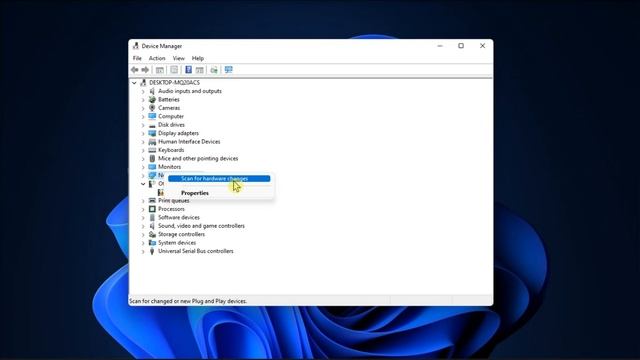Close the Device Manager window
Image resolution: width=640 pixels, height=360 pixels.
[482, 46]
